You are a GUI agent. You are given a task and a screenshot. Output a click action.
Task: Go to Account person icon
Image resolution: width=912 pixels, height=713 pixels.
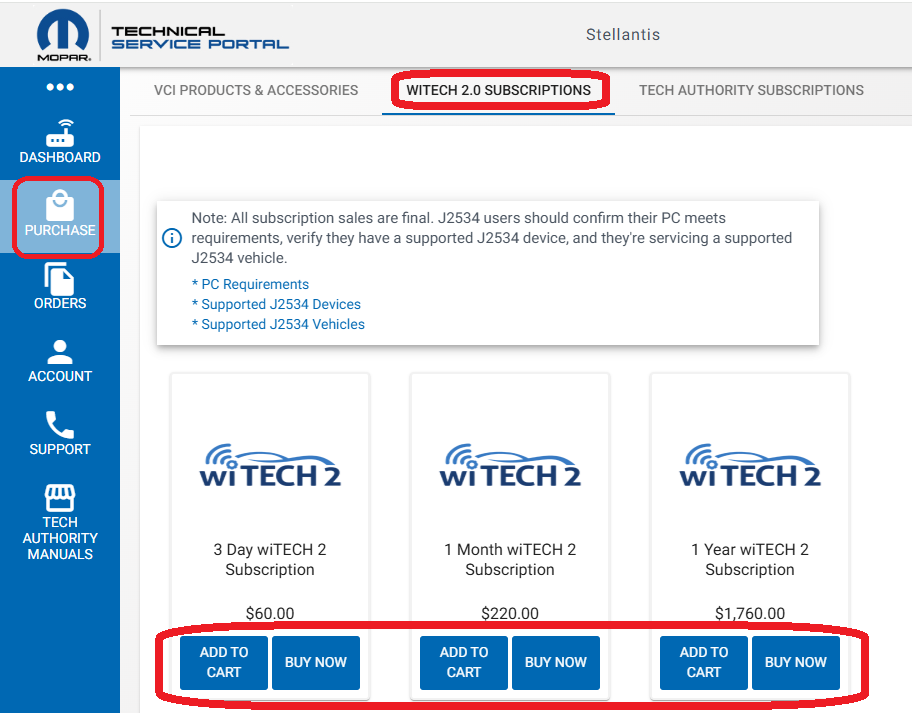(60, 352)
